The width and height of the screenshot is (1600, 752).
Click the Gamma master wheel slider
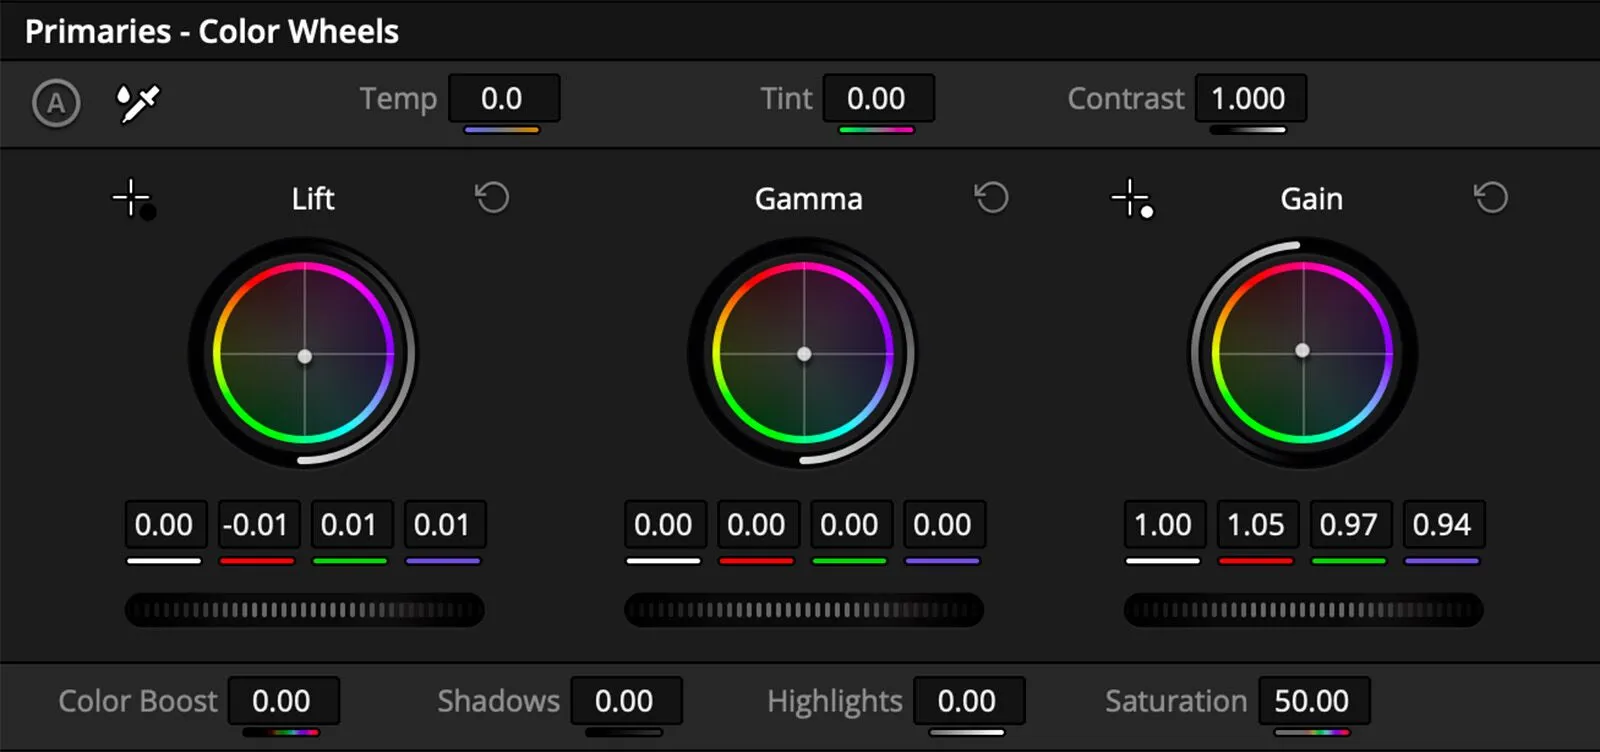(x=804, y=610)
